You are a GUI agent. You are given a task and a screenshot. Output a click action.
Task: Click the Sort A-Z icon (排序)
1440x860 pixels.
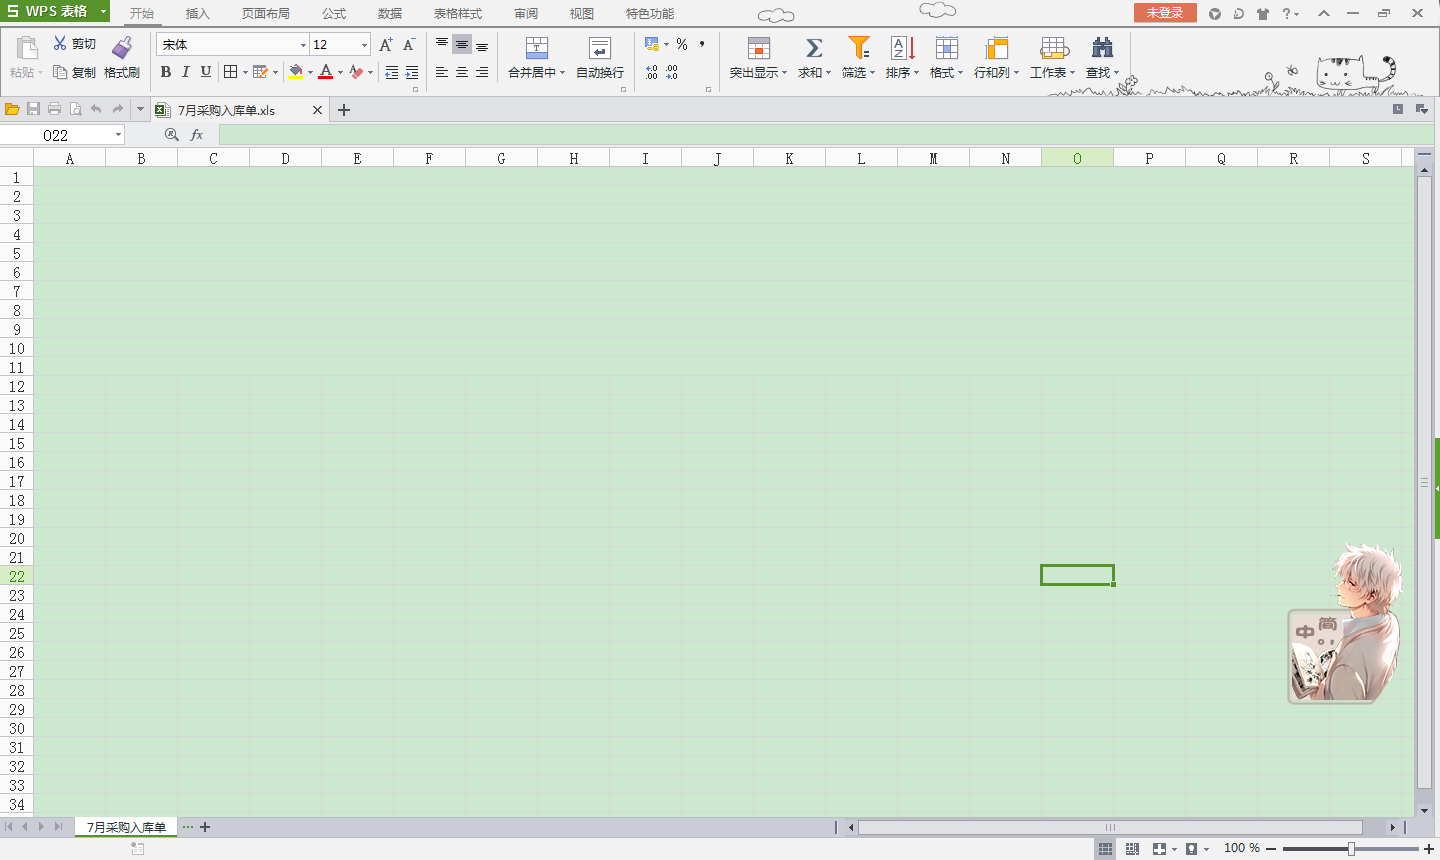pyautogui.click(x=902, y=48)
